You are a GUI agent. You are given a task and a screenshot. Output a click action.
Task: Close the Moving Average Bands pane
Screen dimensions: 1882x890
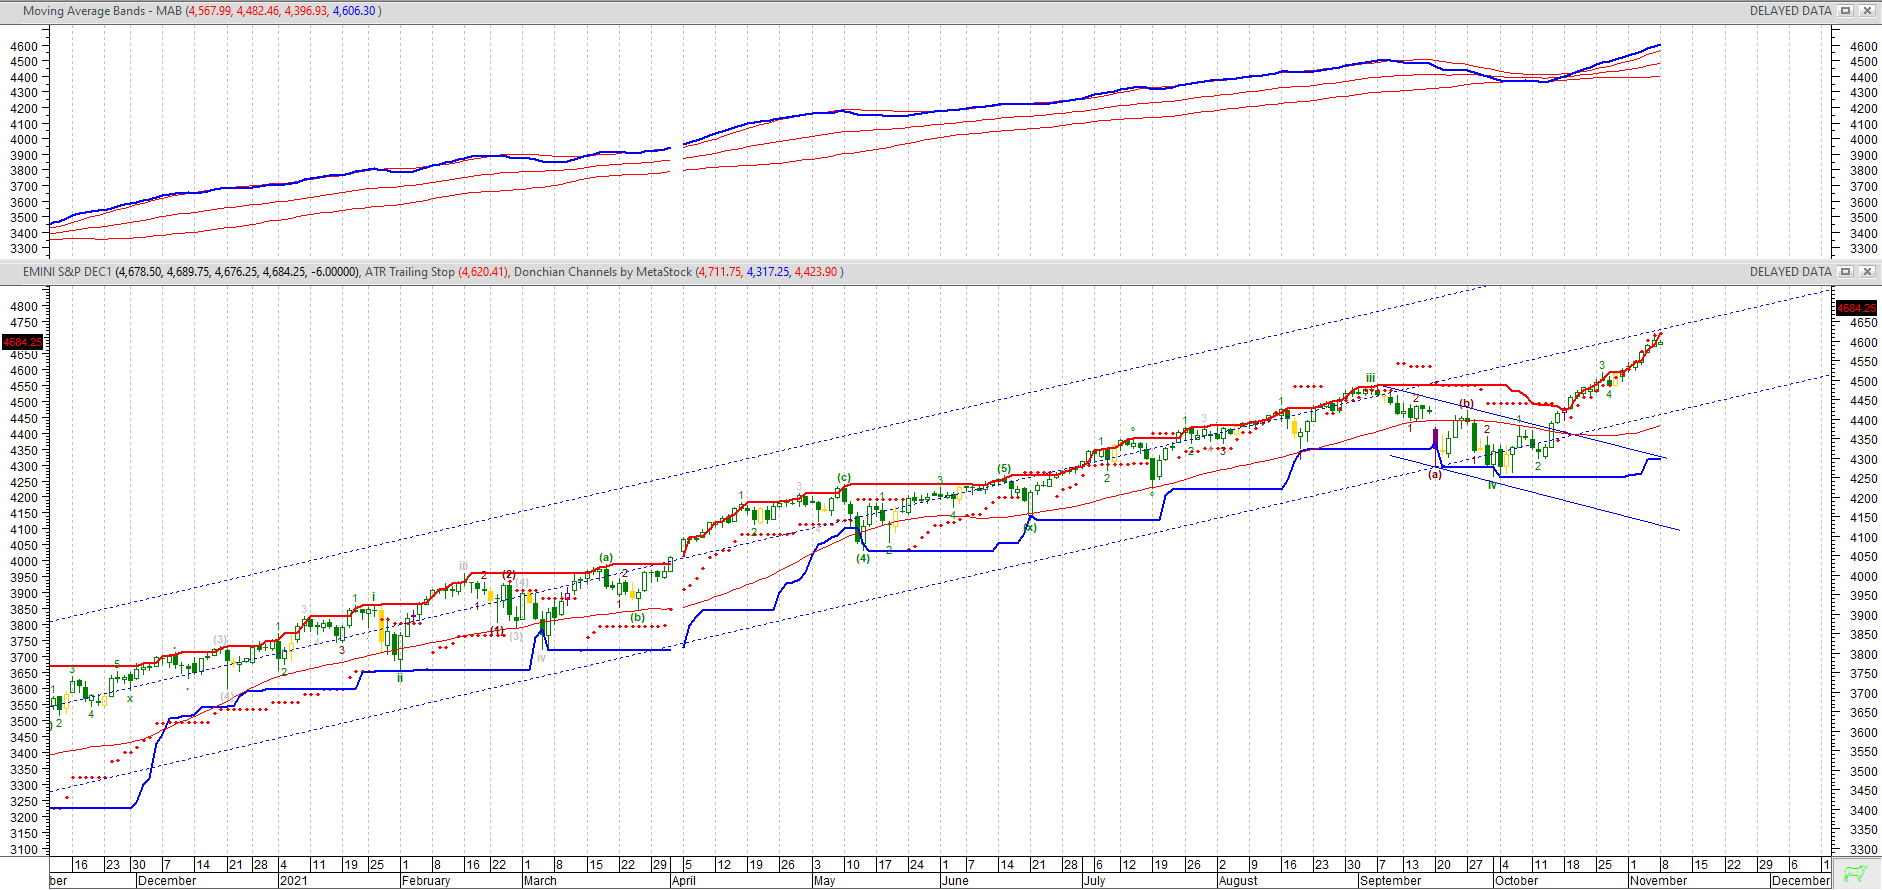click(x=1866, y=11)
